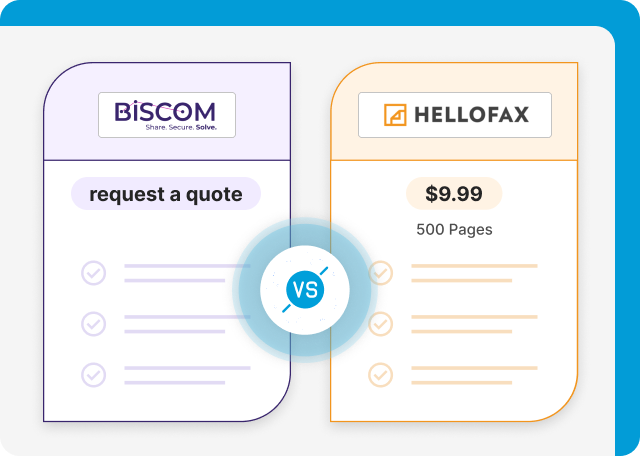Image resolution: width=640 pixels, height=456 pixels.
Task: Select second feature line in Biscom card
Action: tap(185, 324)
